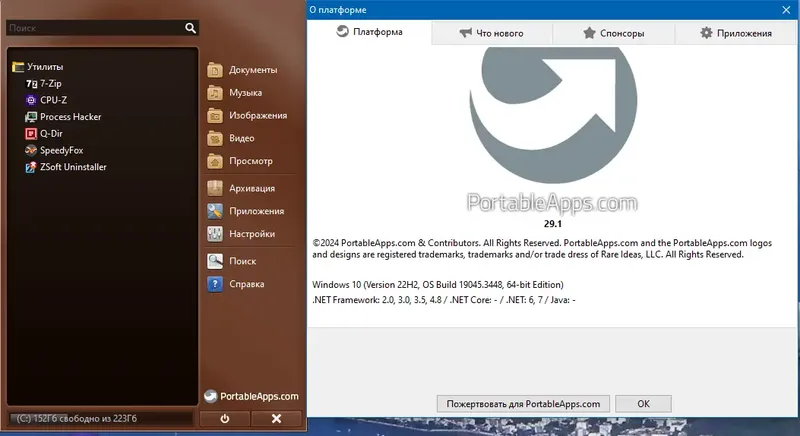Screen dimensions: 800x436
Task: Click the ©2024 copyright notice text
Action: coord(542,249)
